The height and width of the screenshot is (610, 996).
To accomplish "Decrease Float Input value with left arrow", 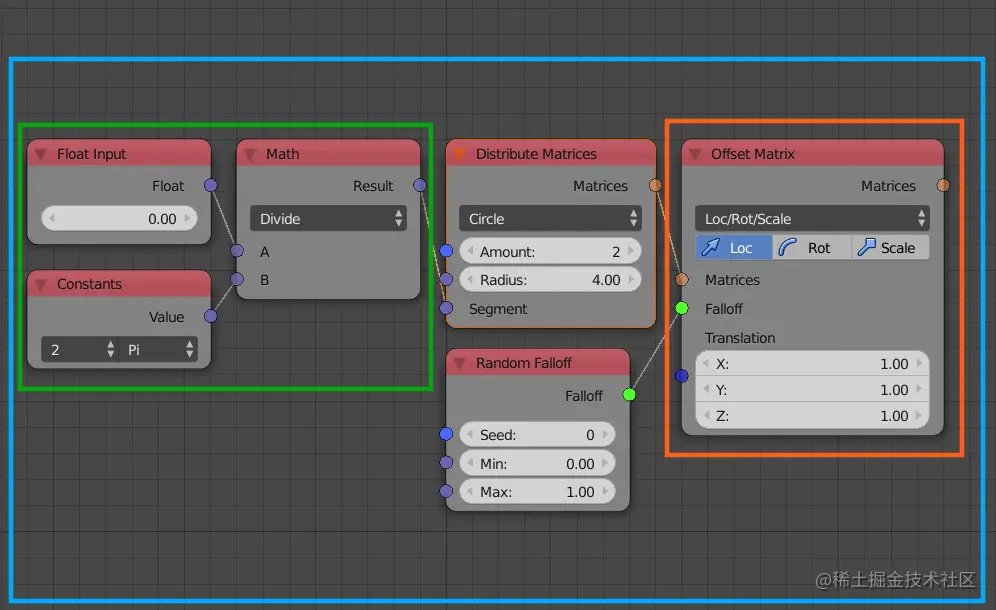I will [51, 218].
